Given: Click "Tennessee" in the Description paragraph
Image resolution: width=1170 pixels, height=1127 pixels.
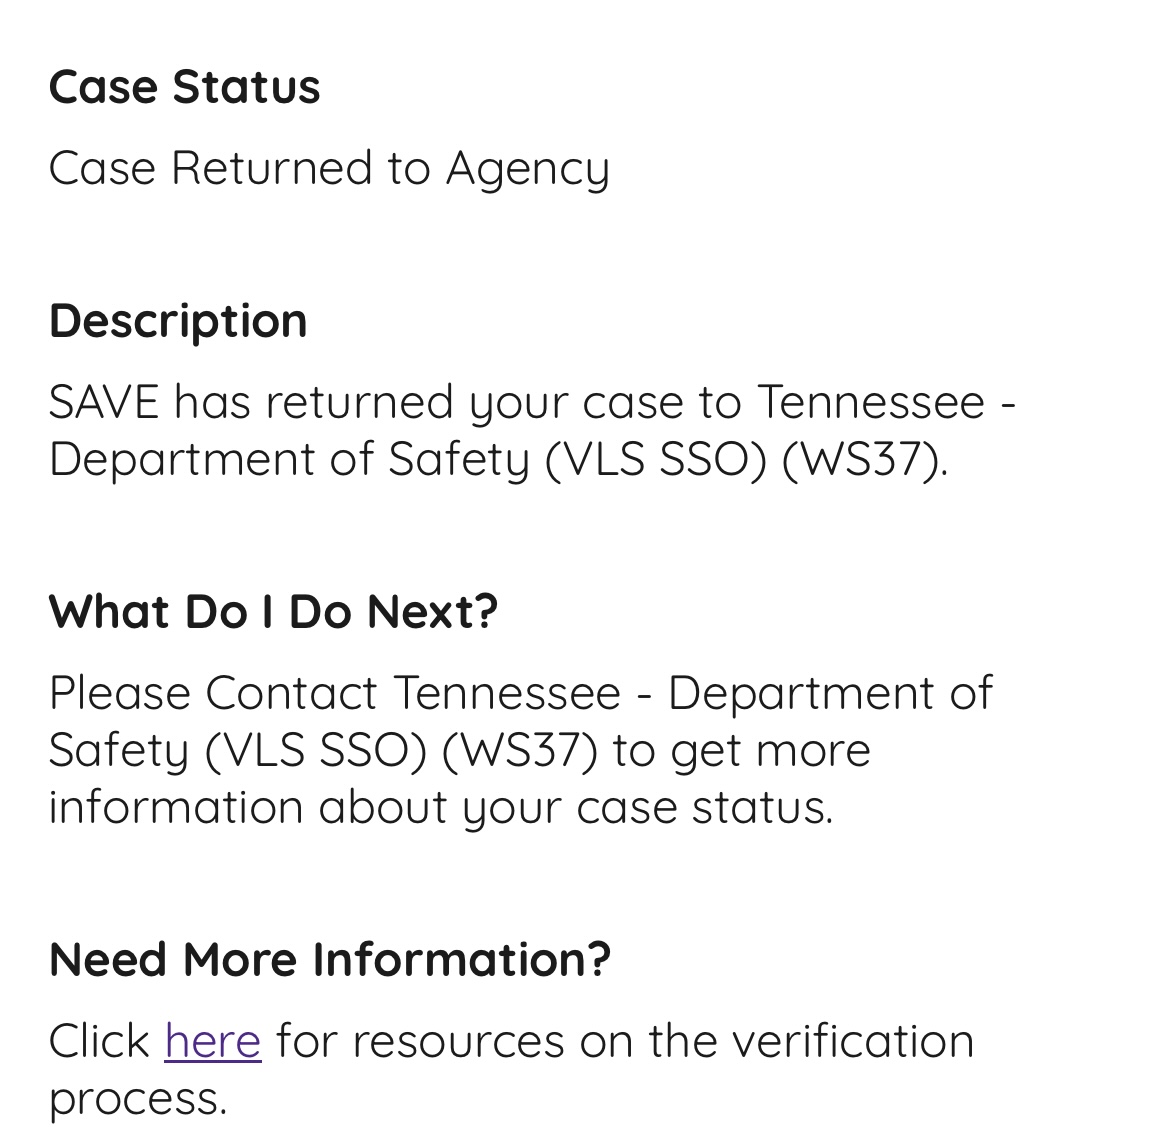Looking at the screenshot, I should 870,402.
